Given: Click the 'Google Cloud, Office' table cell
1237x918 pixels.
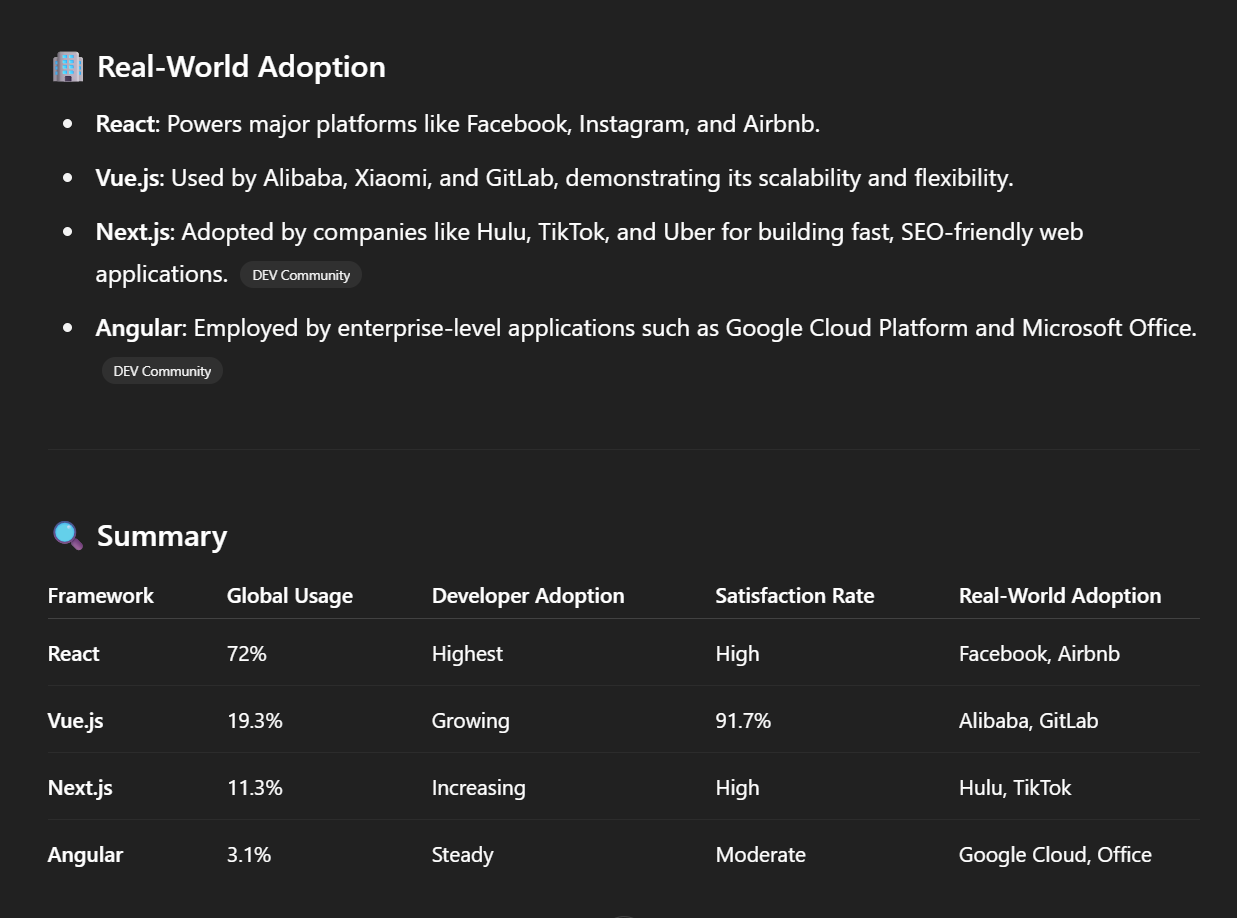Looking at the screenshot, I should pyautogui.click(x=1055, y=855).
